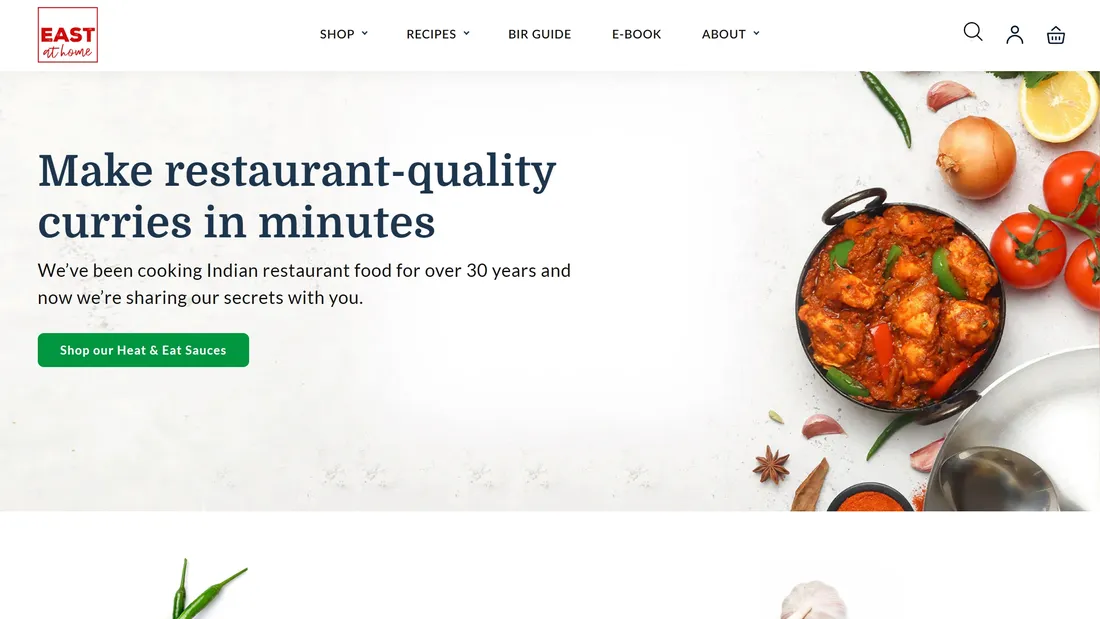Screen dimensions: 1100x619
Task: Expand the chevron next to ABOUT
Action: click(756, 34)
